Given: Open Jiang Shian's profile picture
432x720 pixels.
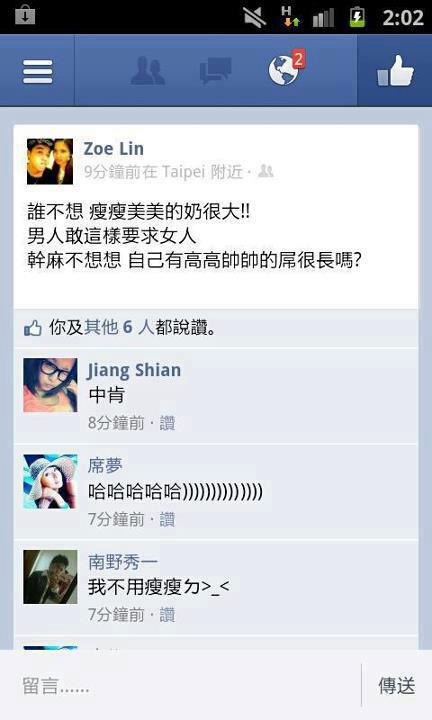Looking at the screenshot, I should (50, 385).
